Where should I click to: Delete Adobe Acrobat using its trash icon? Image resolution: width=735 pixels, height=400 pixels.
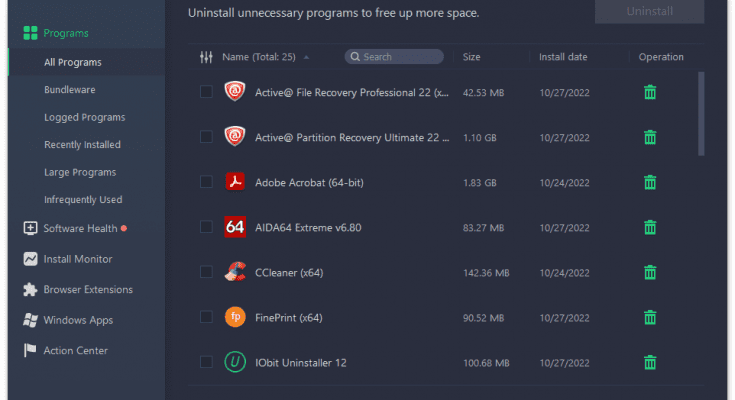650,182
